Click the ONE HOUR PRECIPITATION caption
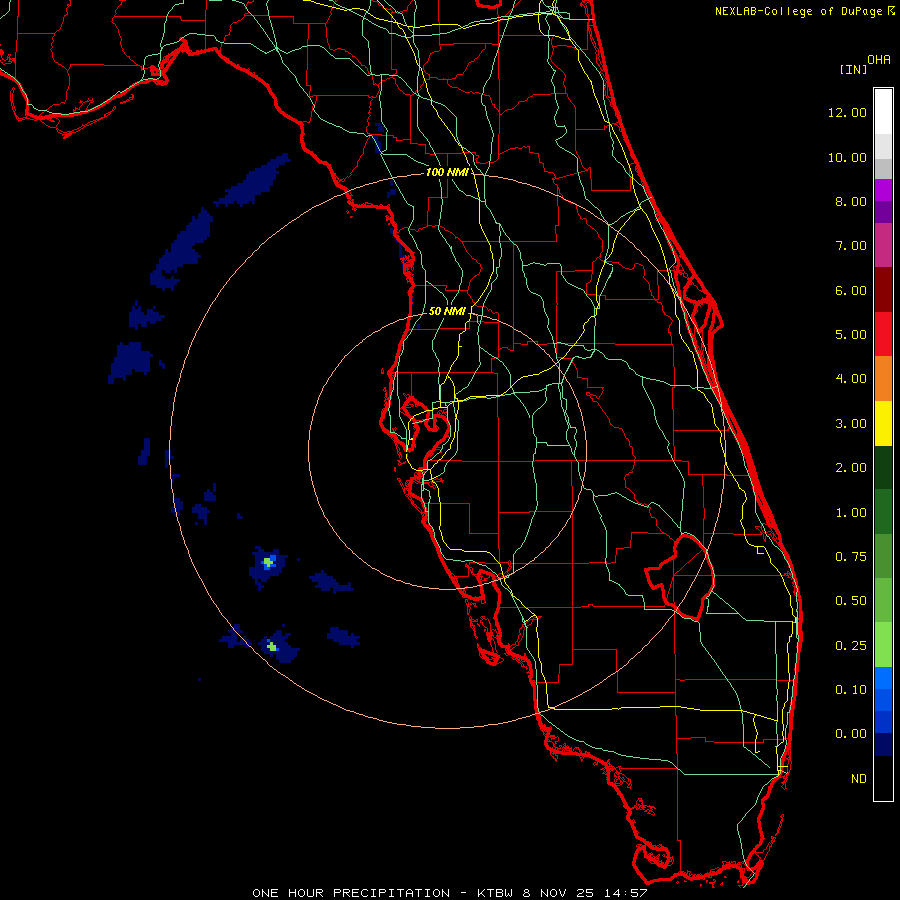Image resolution: width=900 pixels, height=900 pixels. coord(450,893)
